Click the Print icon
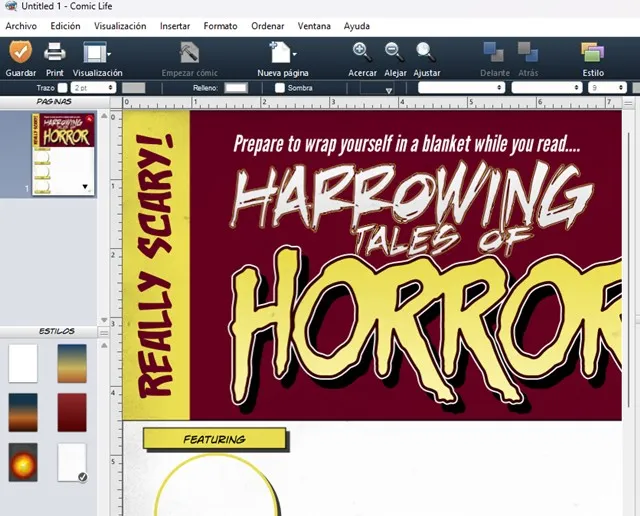 click(x=55, y=52)
